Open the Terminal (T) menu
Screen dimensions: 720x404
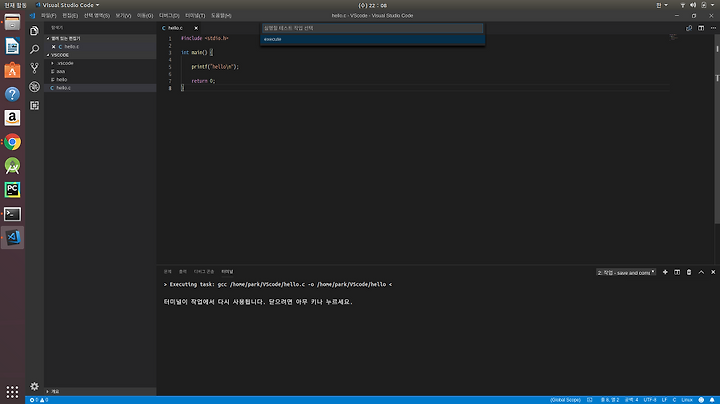(195, 16)
